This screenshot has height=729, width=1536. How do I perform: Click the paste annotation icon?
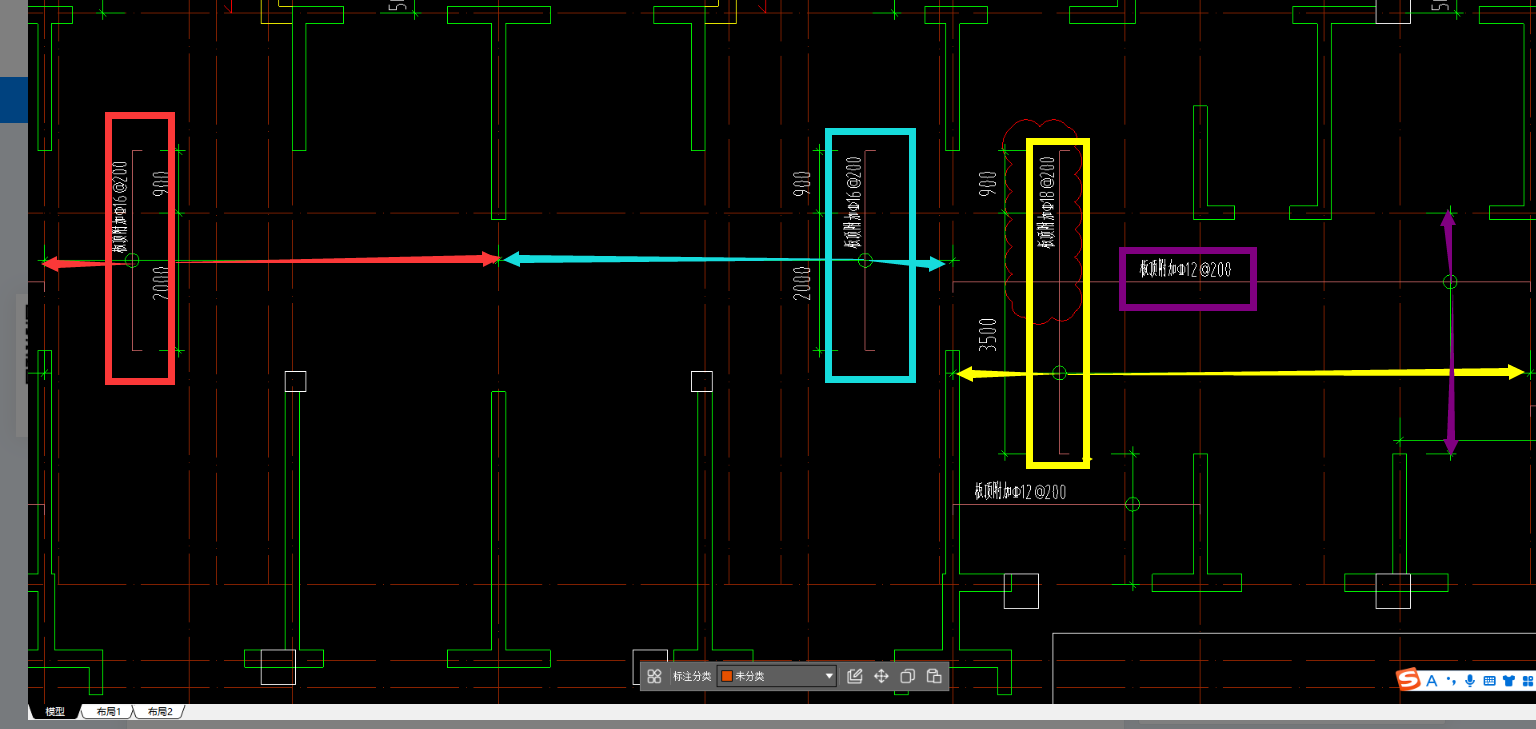point(933,676)
